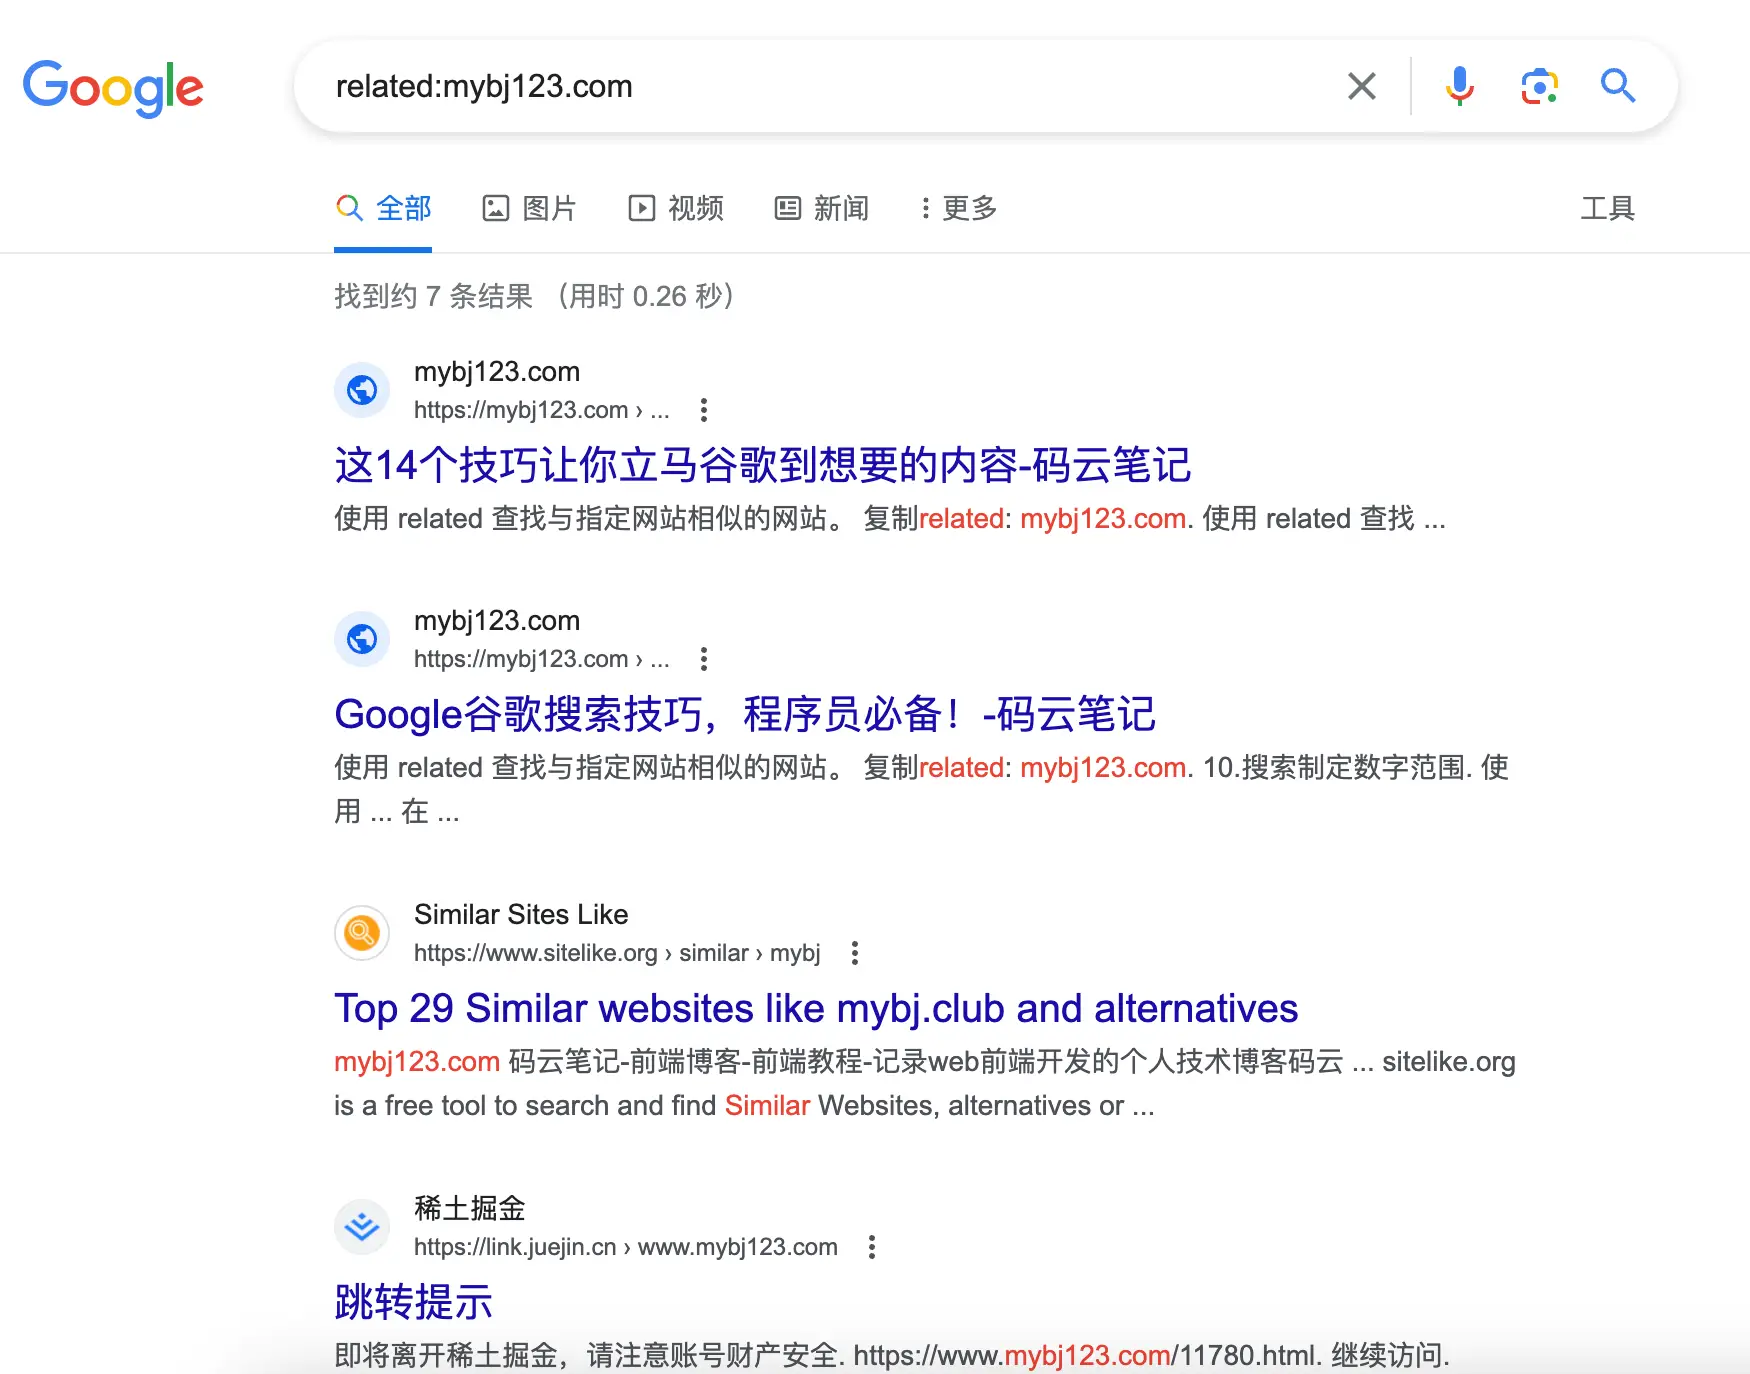Click inside the search input field

(x=800, y=87)
